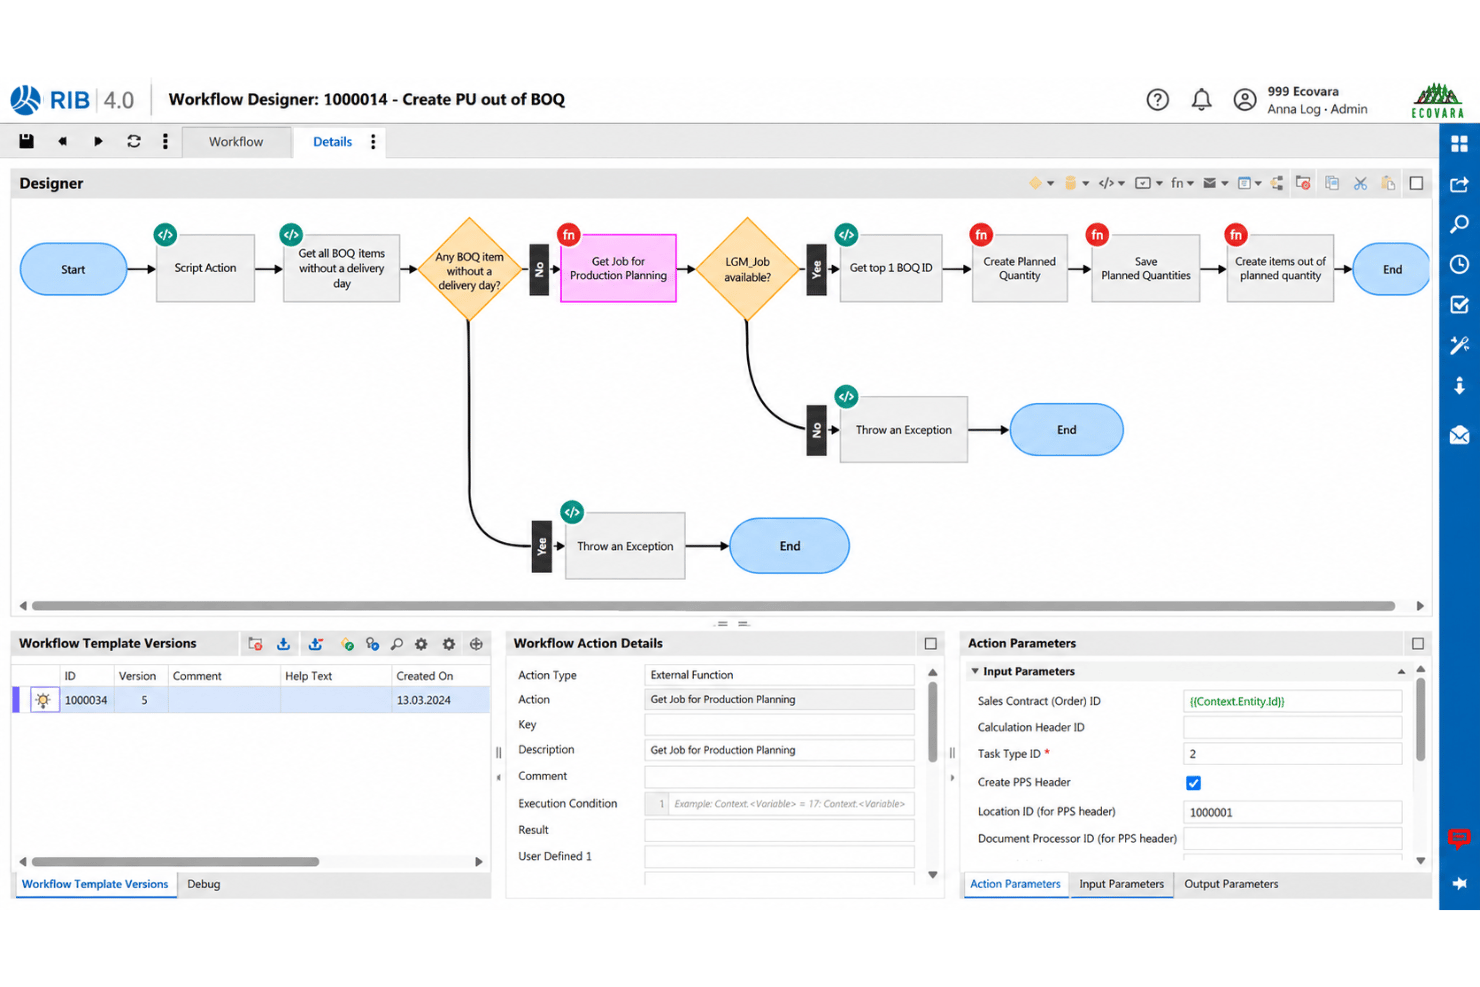Viewport: 1480px width, 987px height.
Task: Open the database object dropdown in Designer toolbar
Action: [1076, 183]
